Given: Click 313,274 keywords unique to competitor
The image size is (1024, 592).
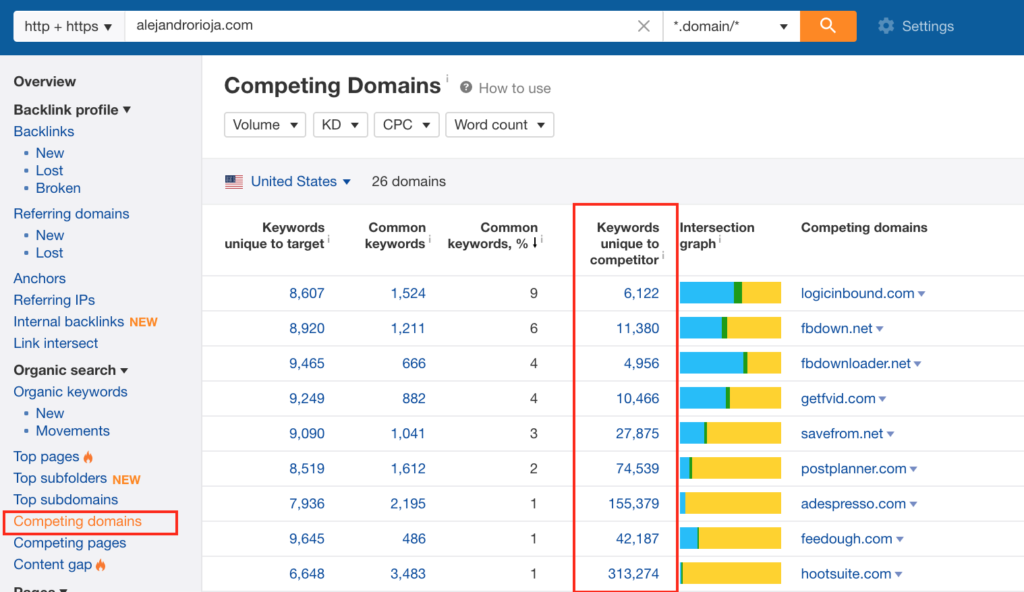Looking at the screenshot, I should coord(633,574).
